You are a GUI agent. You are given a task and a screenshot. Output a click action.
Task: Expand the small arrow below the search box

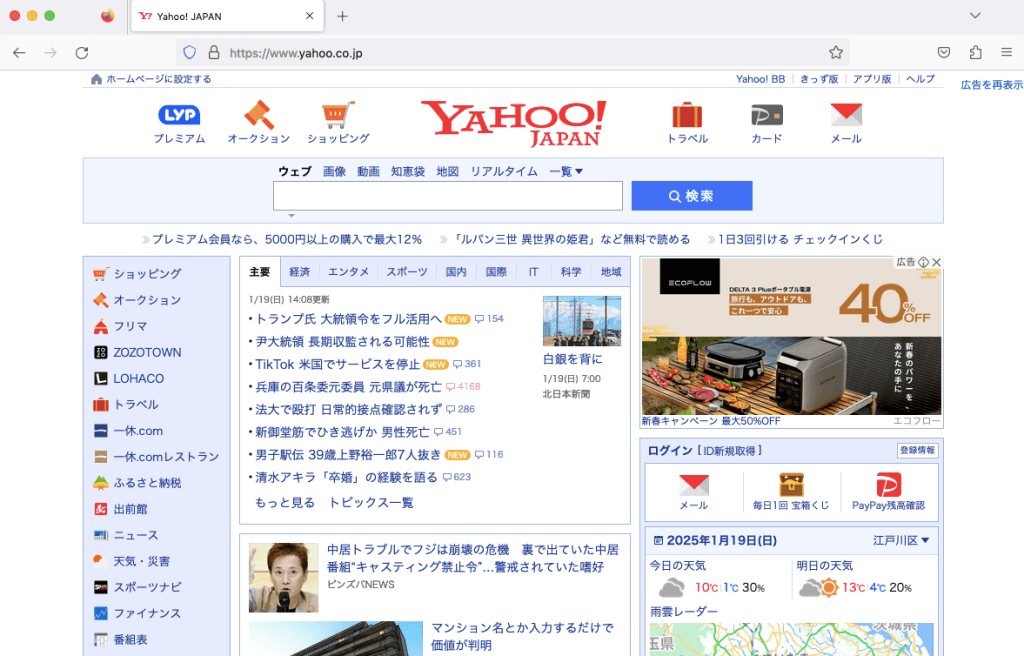click(x=291, y=216)
